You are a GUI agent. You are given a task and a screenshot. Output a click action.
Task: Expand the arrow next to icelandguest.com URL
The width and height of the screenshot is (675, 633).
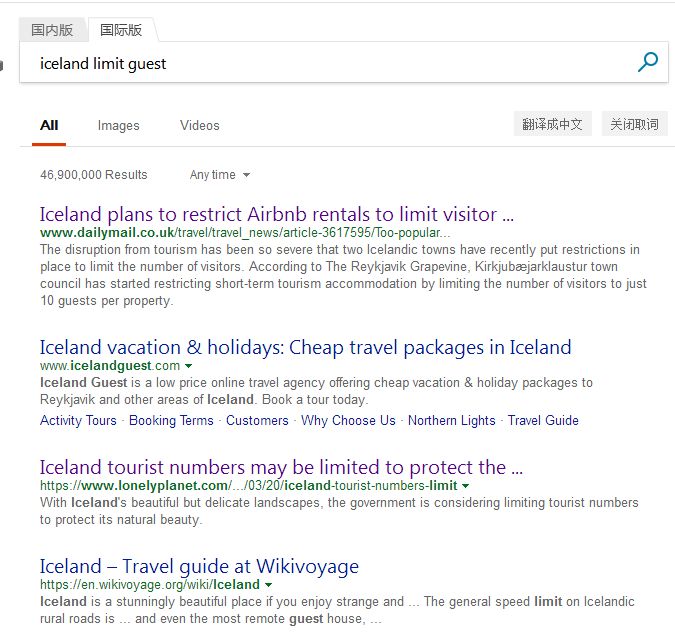point(188,366)
